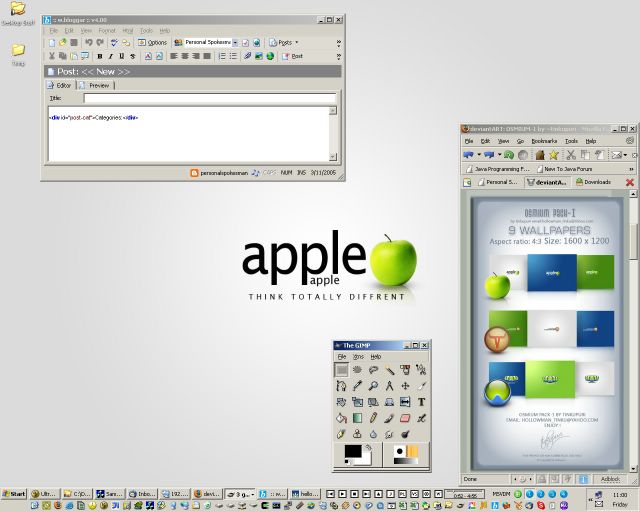Click the Windows Start button
Screen dimensions: 640x512
click(x=14, y=494)
